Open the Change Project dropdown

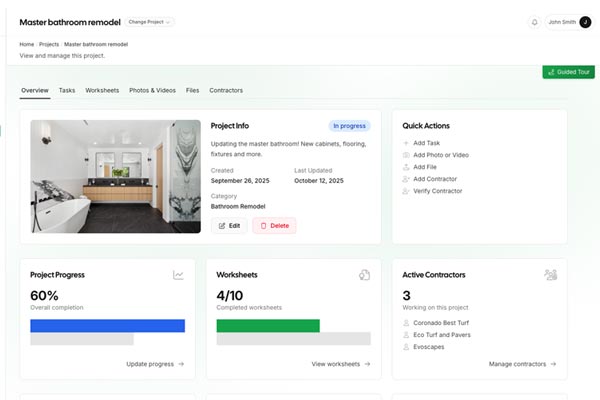[x=150, y=21]
